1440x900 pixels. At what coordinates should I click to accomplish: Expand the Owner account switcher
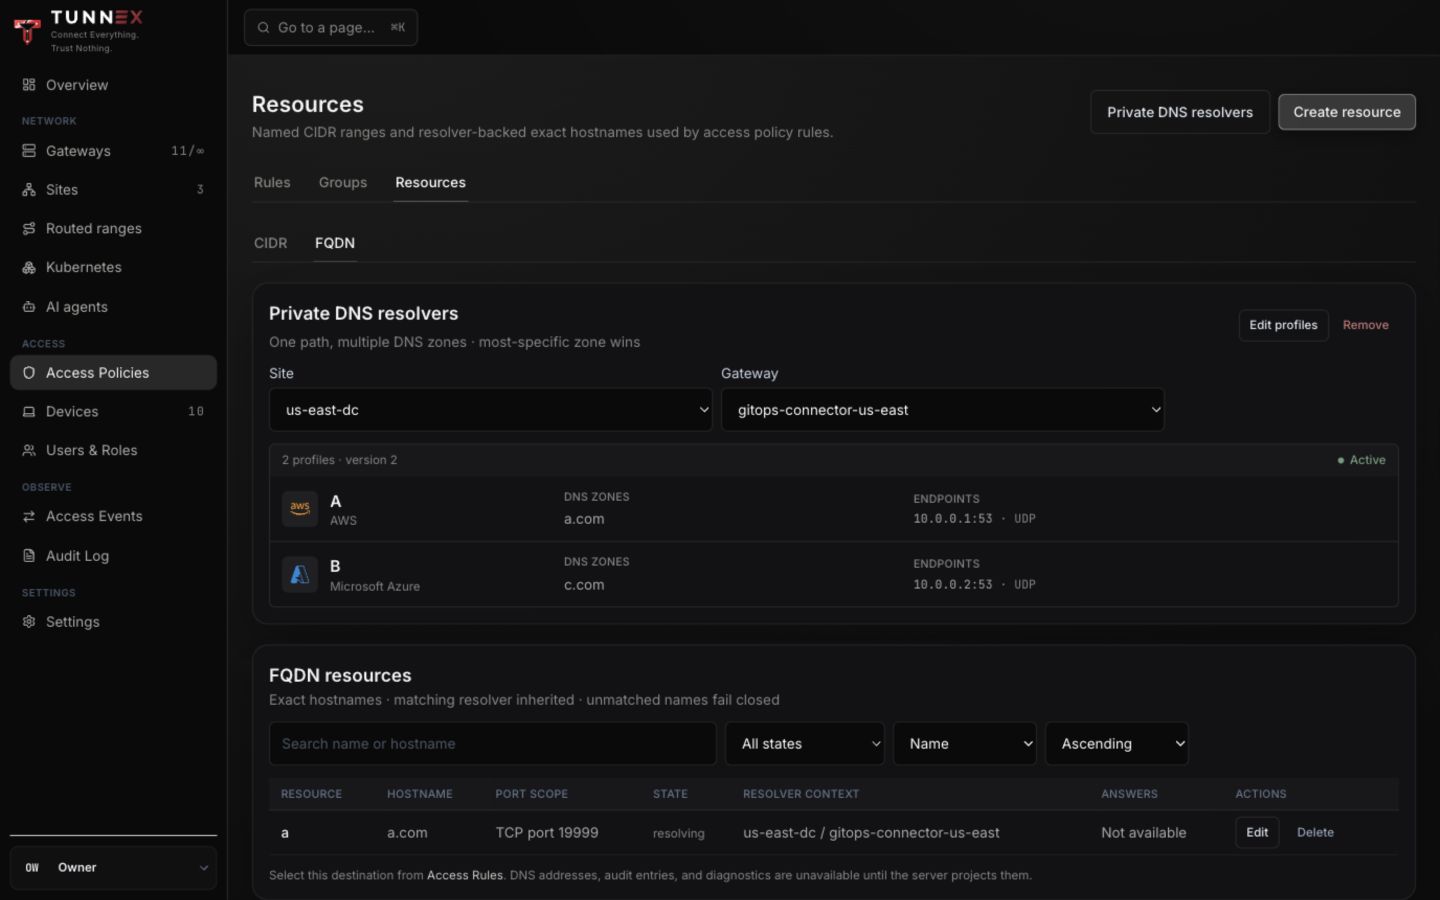[113, 868]
